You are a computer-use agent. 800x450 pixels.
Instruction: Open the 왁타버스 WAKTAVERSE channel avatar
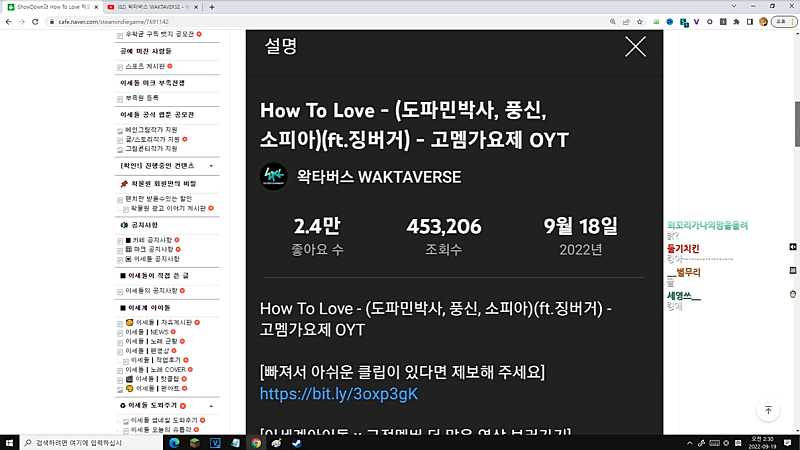(x=273, y=177)
